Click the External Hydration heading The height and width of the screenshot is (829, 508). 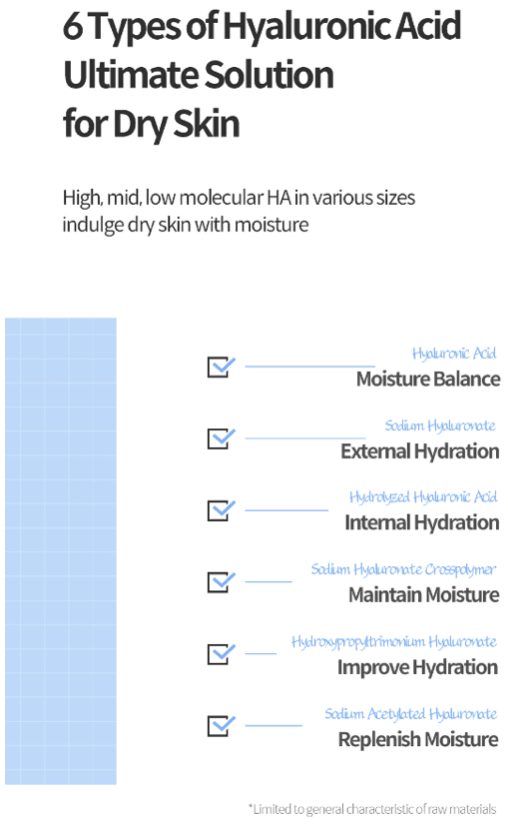click(420, 452)
